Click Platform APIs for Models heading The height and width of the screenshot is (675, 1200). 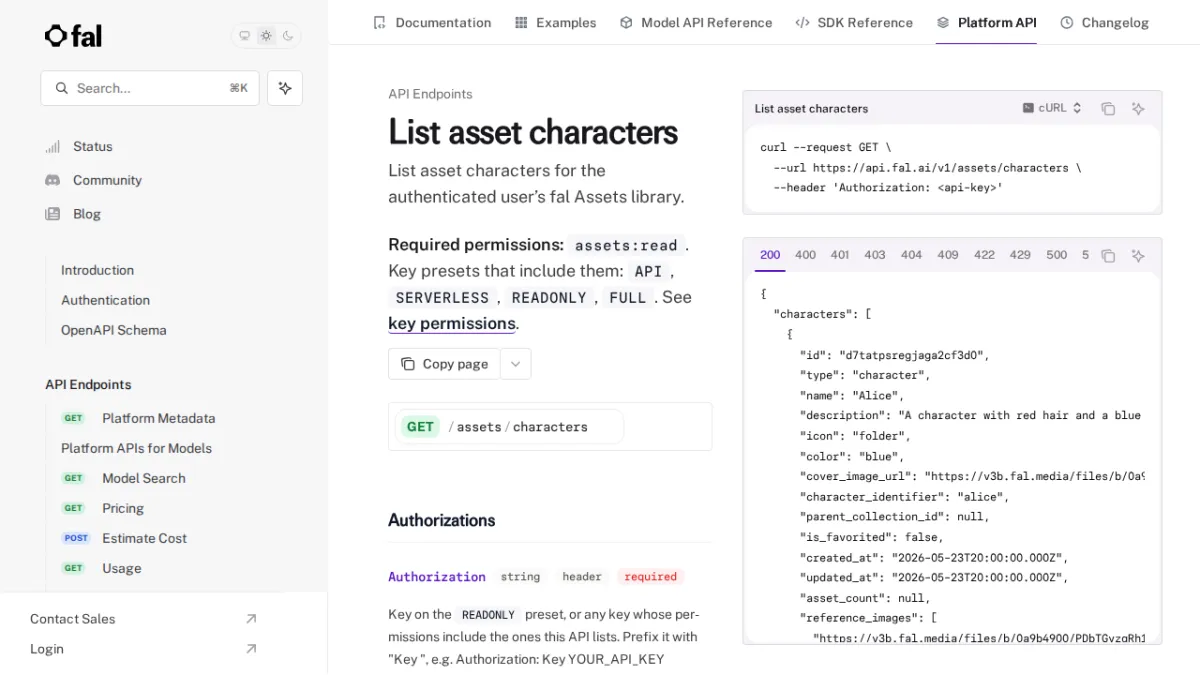click(136, 448)
